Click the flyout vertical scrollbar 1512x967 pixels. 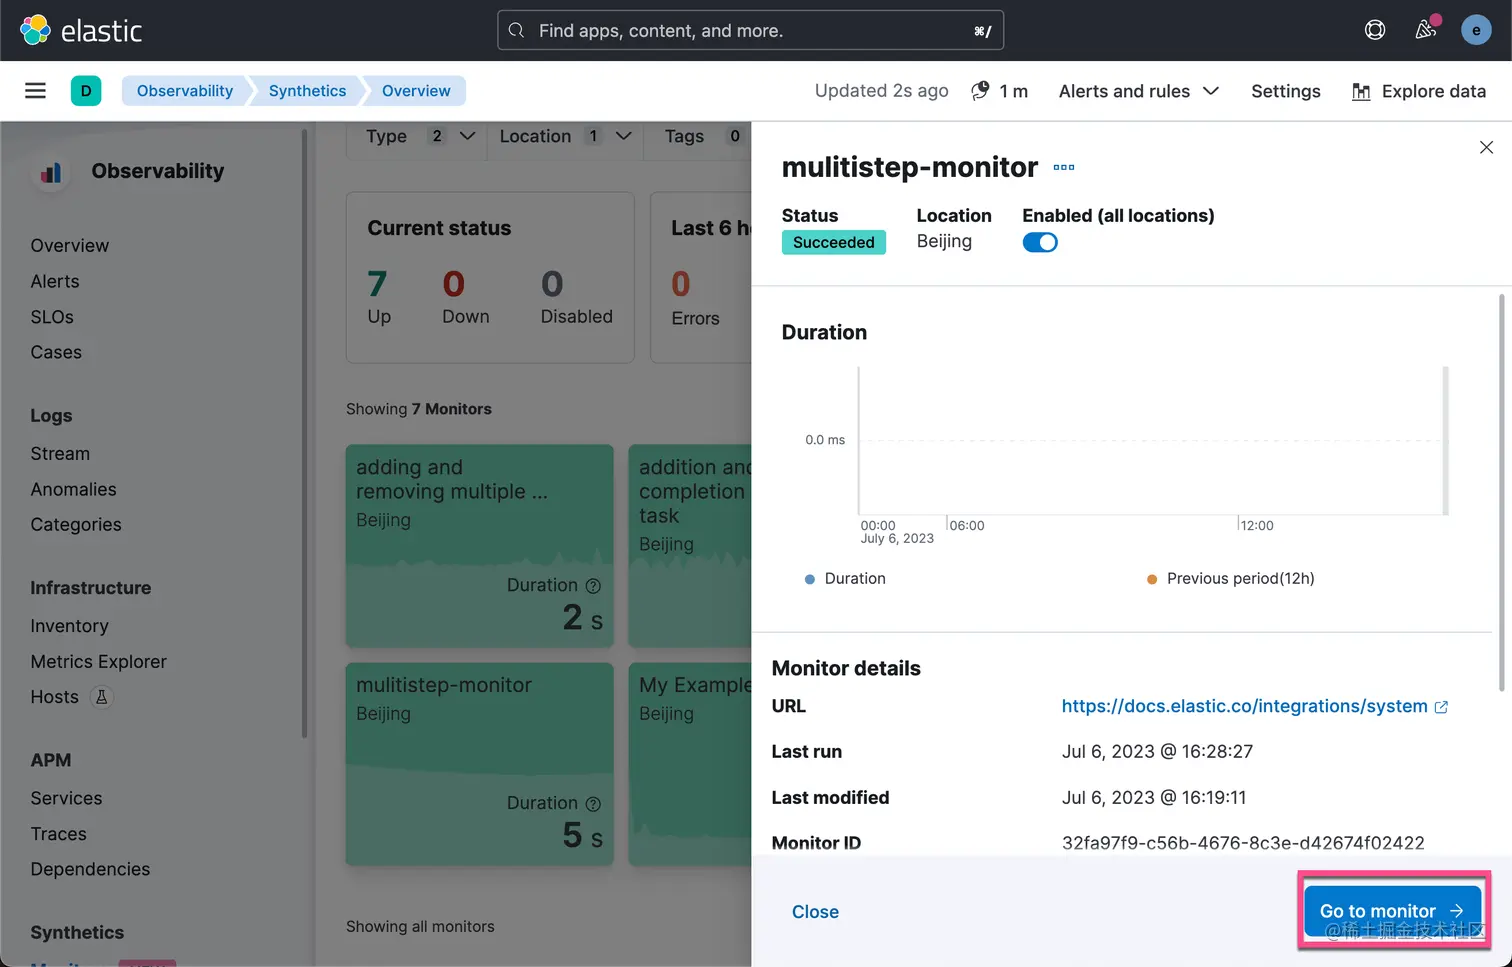[x=1501, y=492]
